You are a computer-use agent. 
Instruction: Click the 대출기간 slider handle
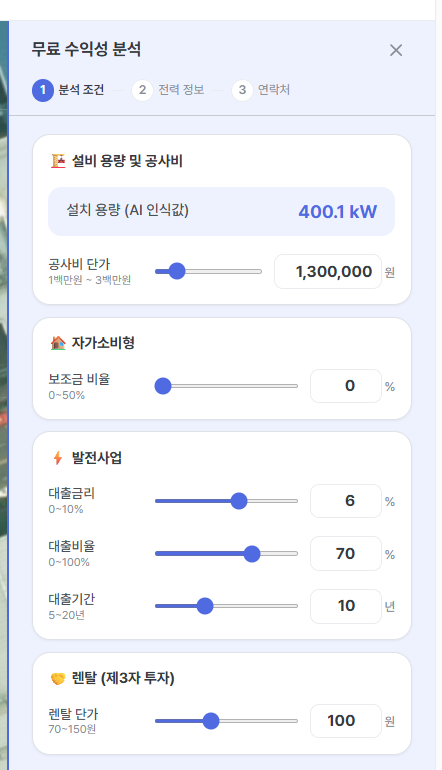coord(205,606)
